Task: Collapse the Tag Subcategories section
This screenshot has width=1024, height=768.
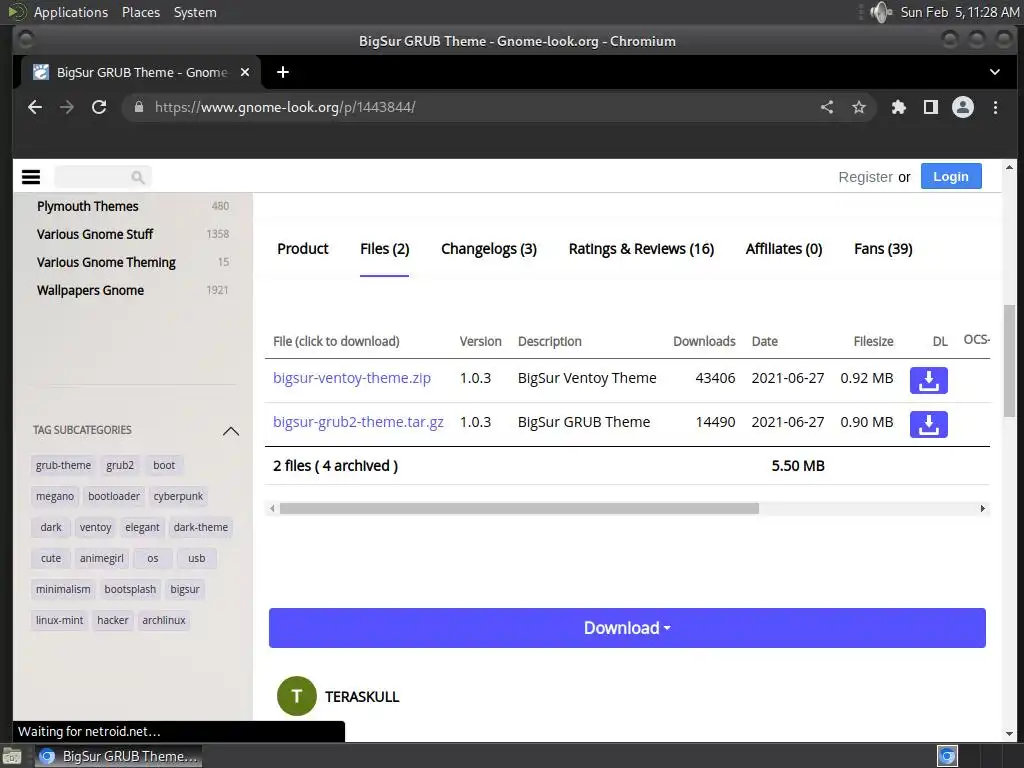Action: tap(231, 431)
